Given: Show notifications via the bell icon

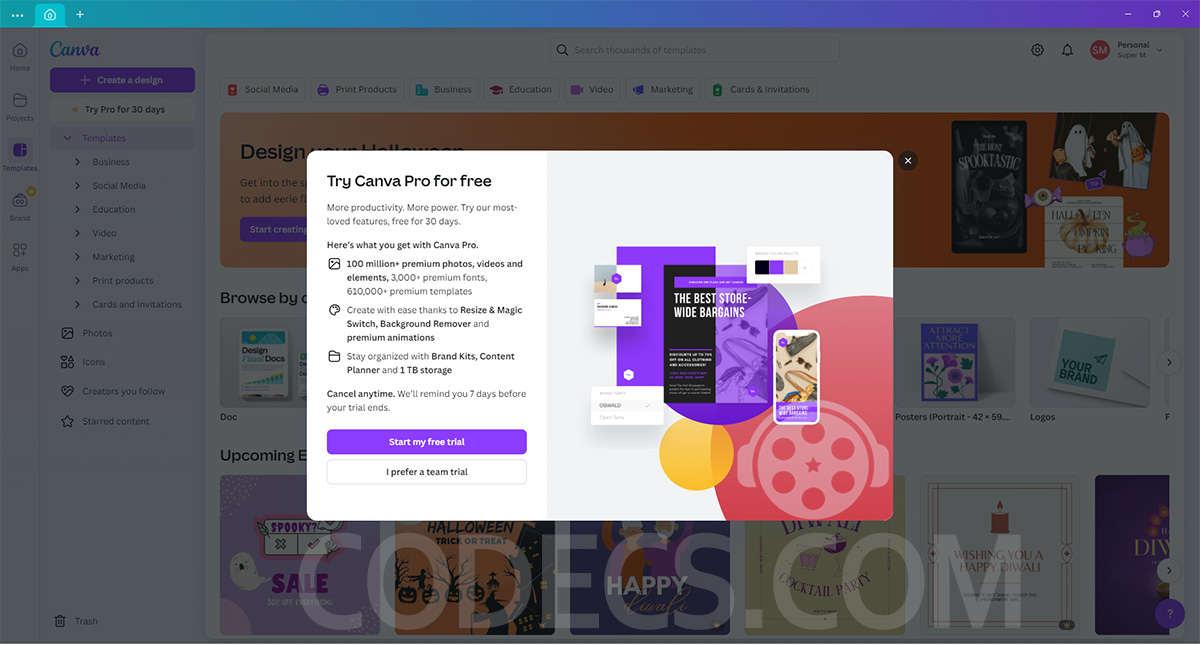Looking at the screenshot, I should [x=1067, y=50].
